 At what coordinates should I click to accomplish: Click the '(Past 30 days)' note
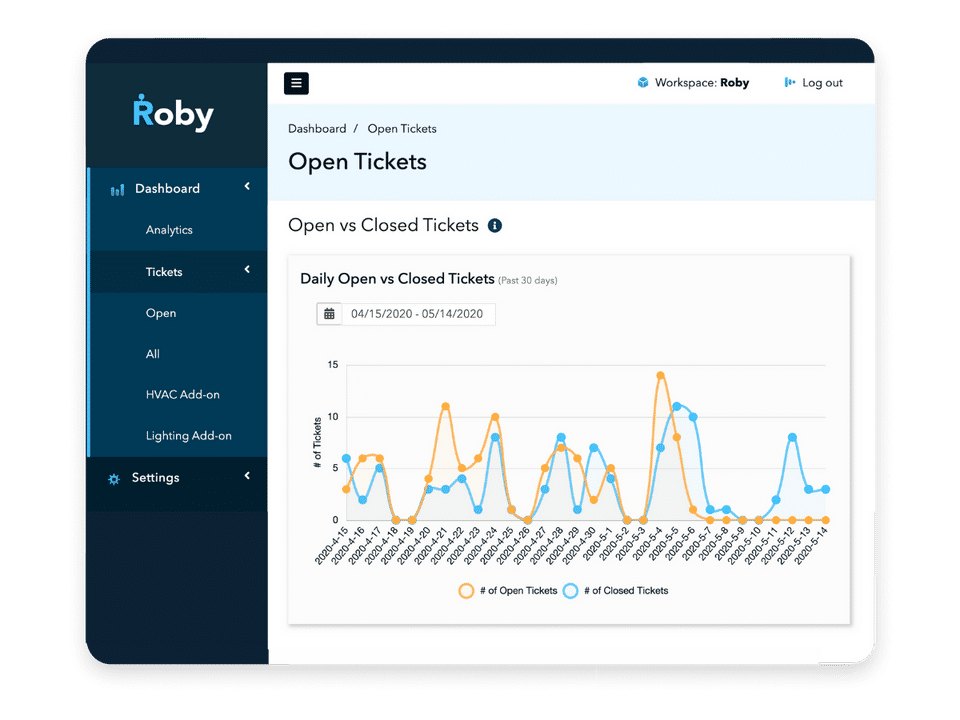(528, 280)
